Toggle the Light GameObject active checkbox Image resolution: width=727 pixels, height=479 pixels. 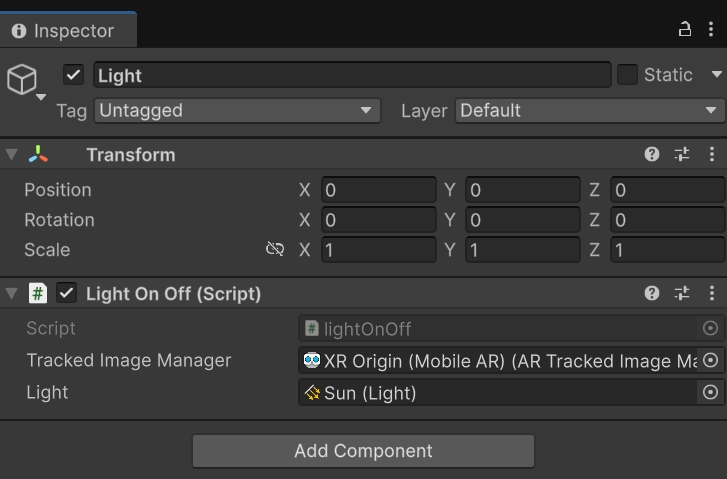[73, 75]
